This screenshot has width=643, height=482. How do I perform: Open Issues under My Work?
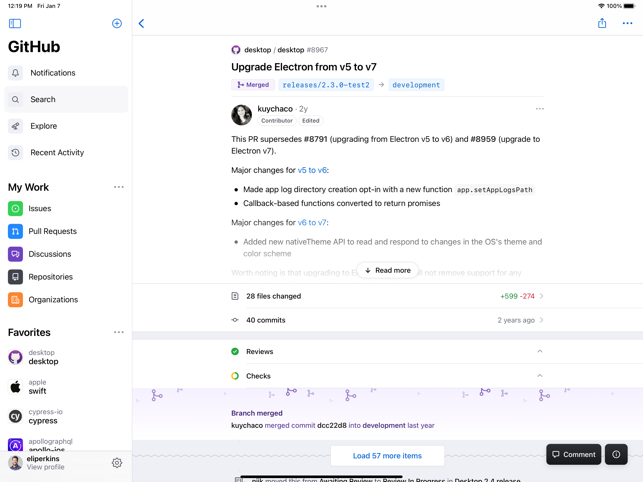click(x=66, y=208)
